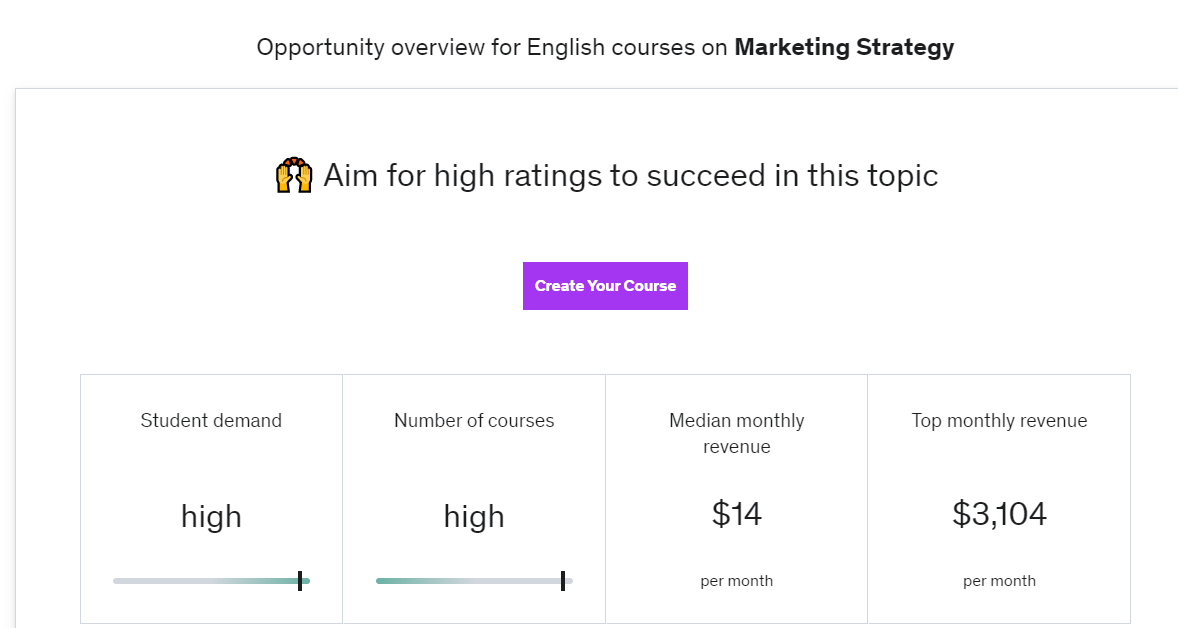Click the raised hands celebration emoji

294,176
